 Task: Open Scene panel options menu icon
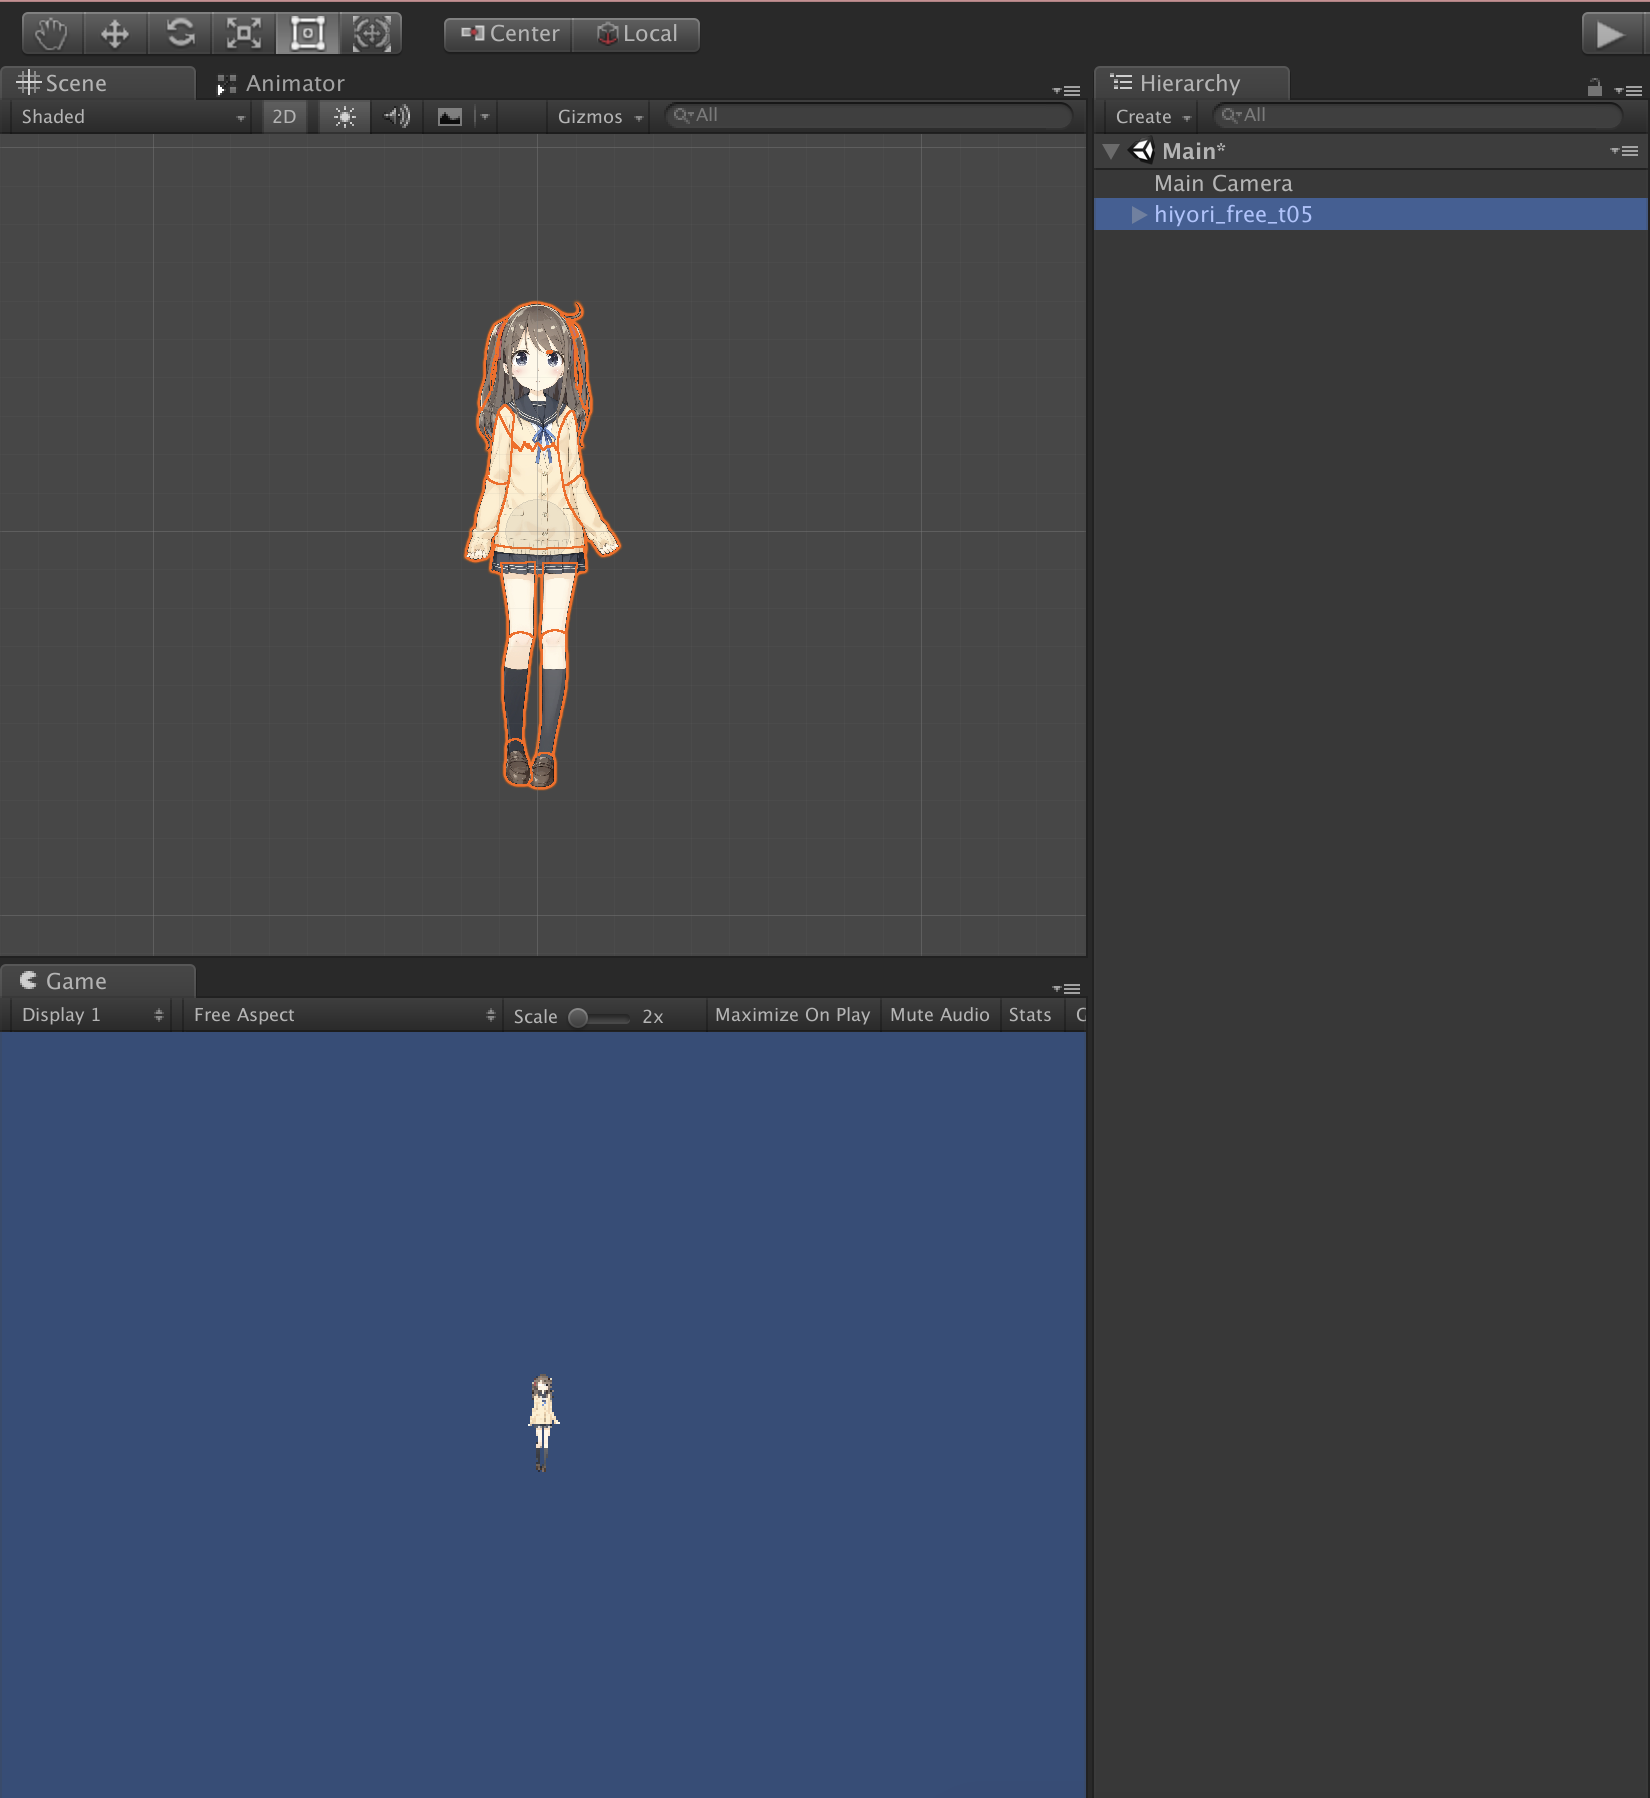1067,90
